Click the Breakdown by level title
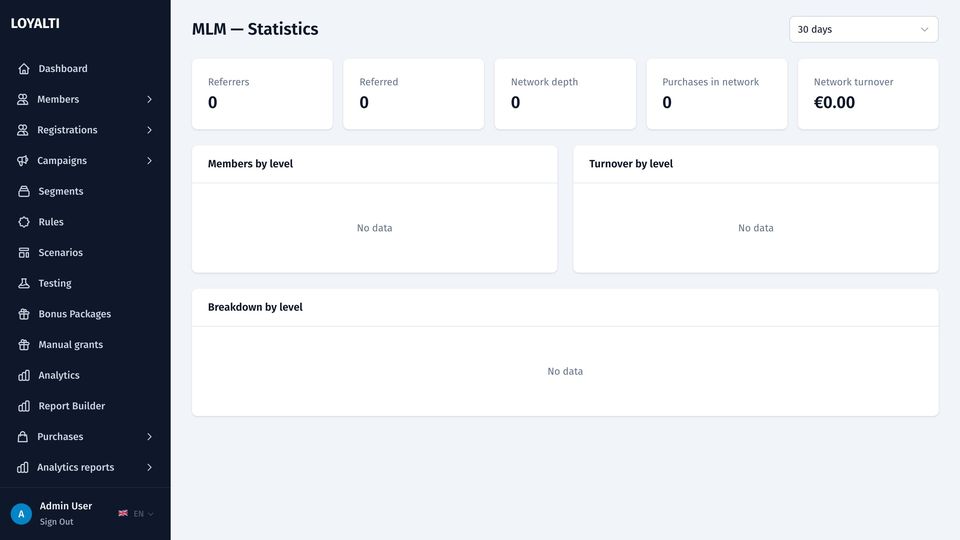Viewport: 960px width, 540px height. click(x=255, y=307)
